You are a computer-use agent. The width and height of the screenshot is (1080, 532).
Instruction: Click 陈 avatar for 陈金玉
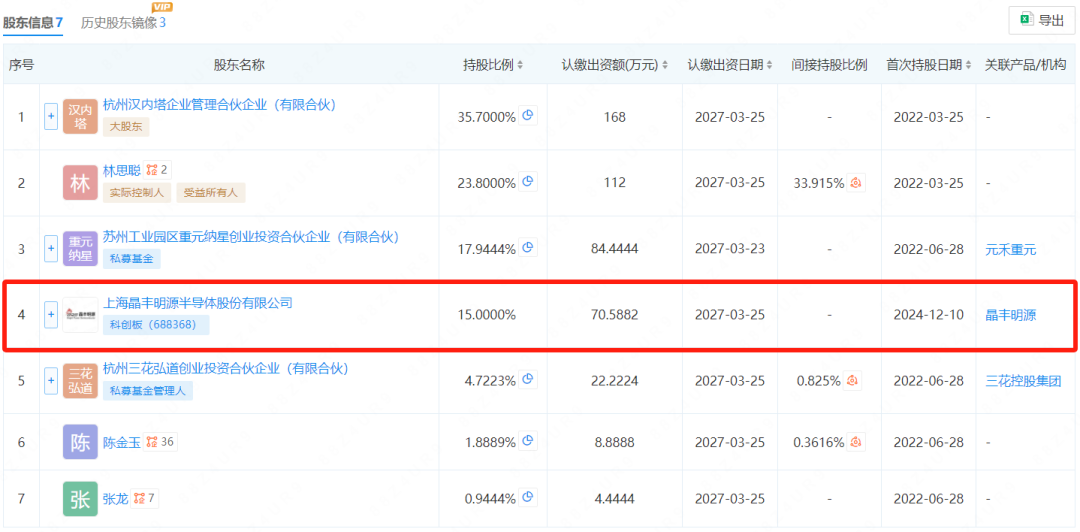point(80,442)
